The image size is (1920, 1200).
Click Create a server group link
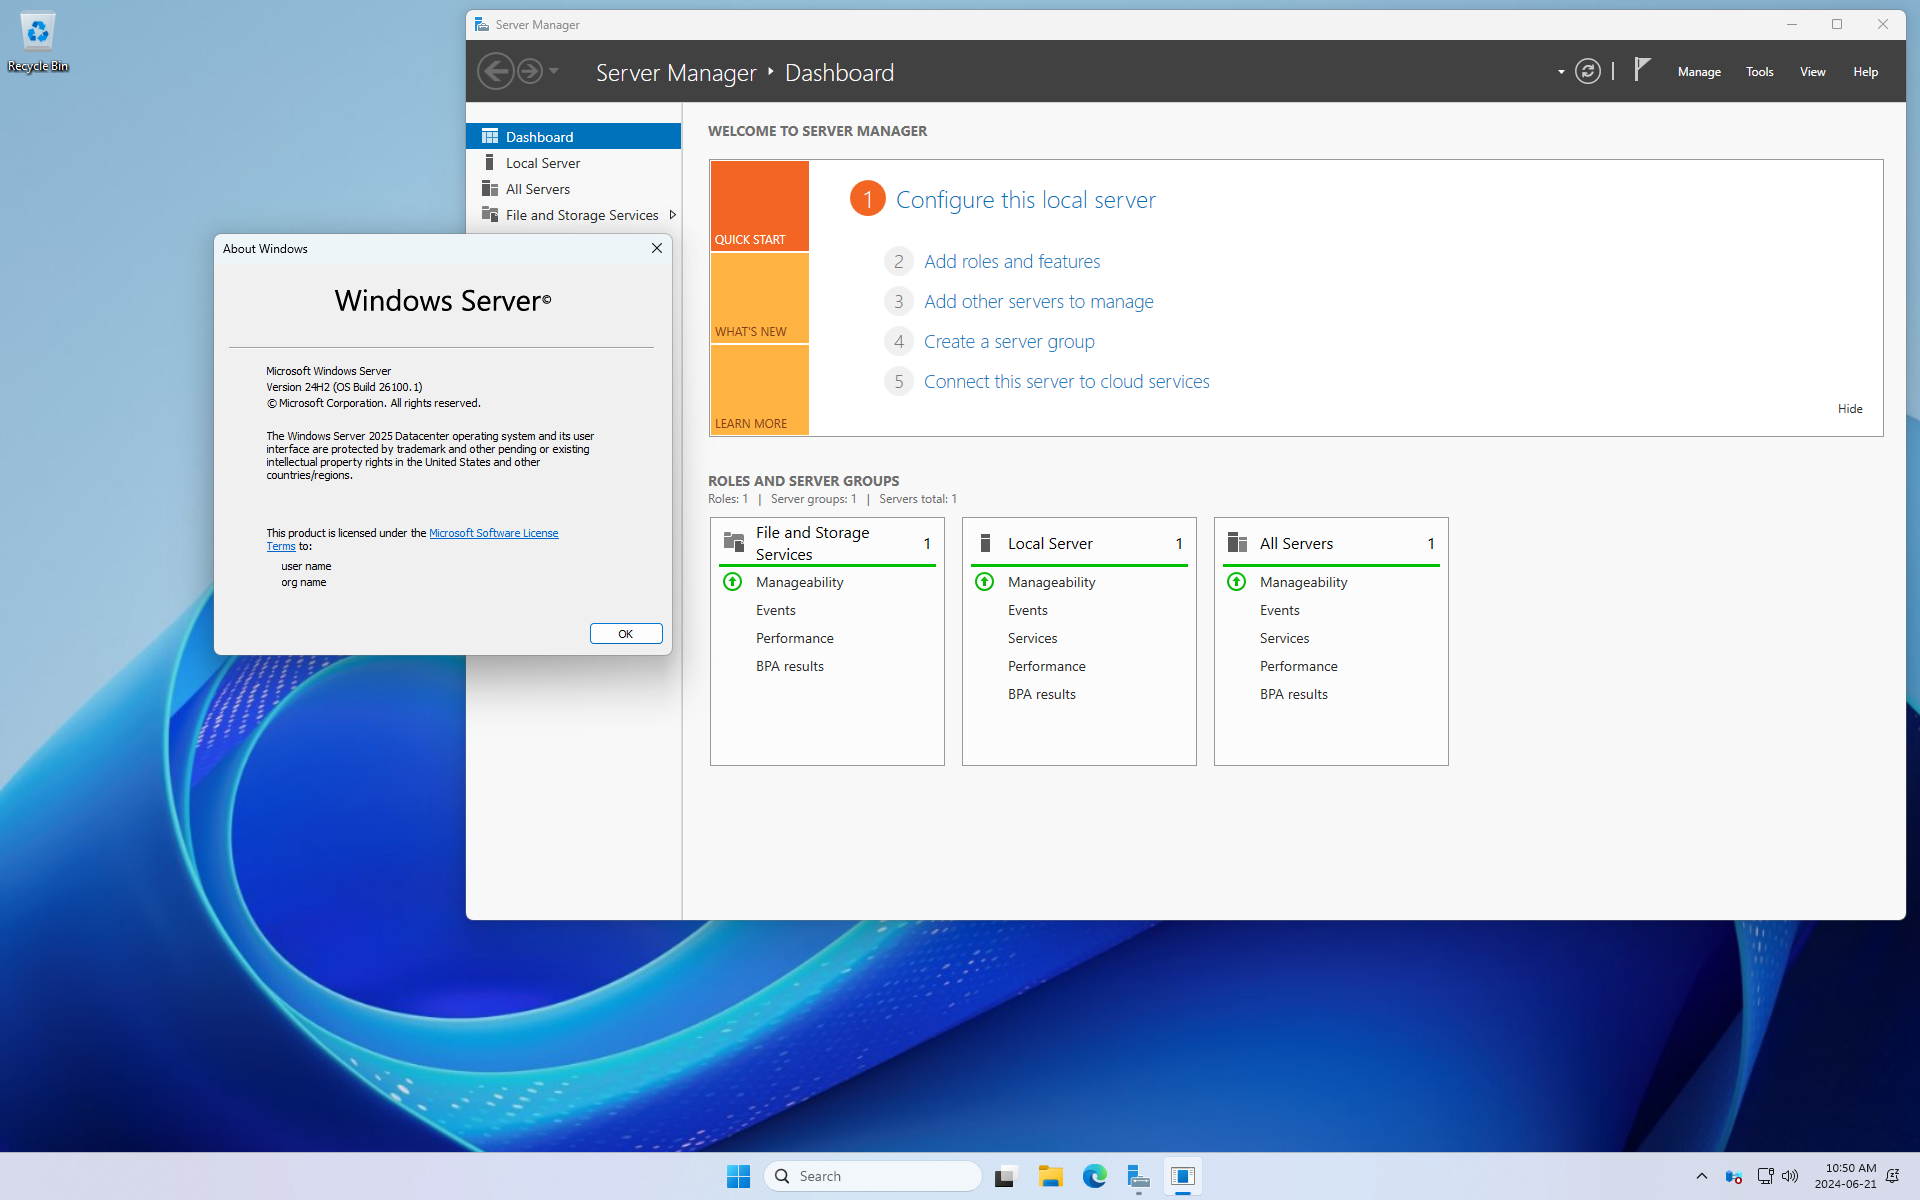click(x=1009, y=341)
